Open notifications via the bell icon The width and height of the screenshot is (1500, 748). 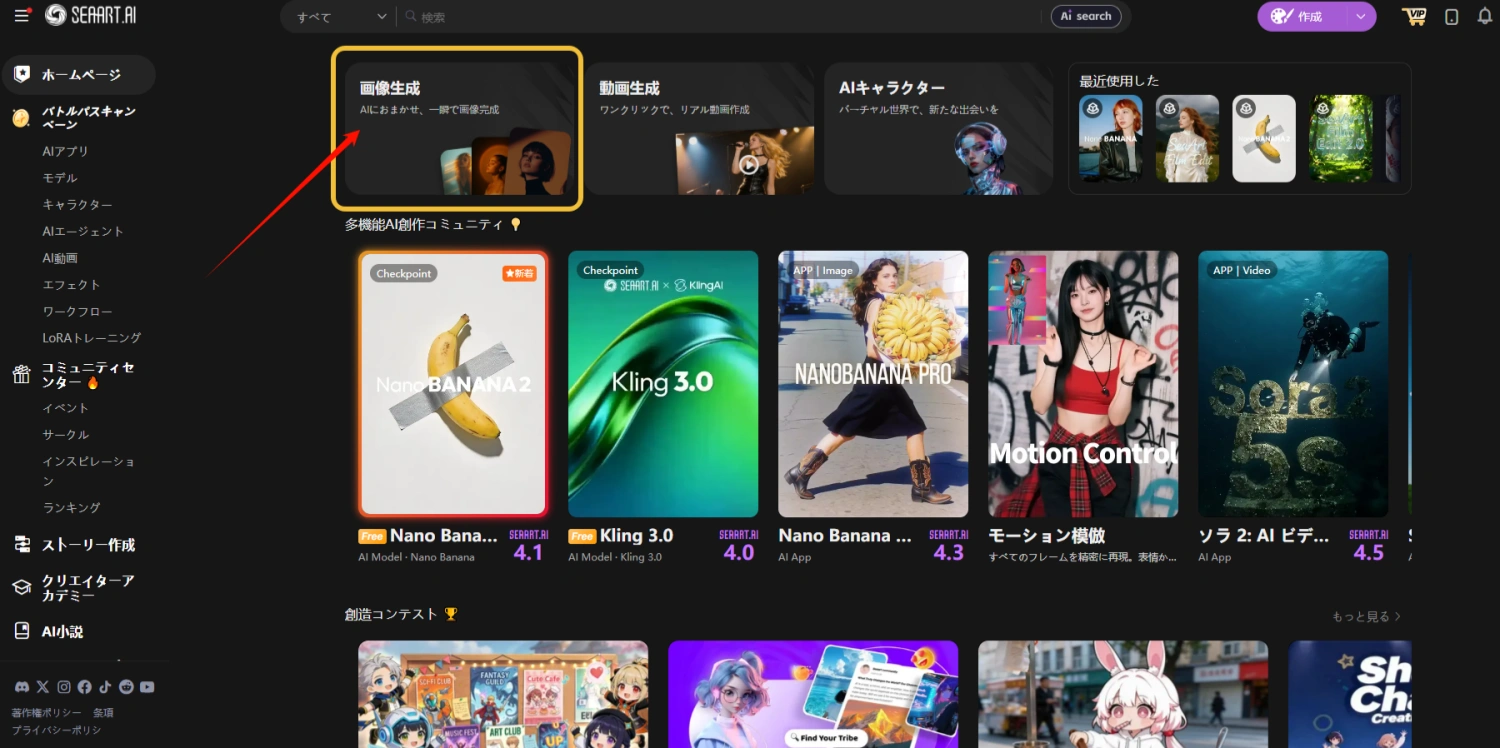click(x=1485, y=16)
